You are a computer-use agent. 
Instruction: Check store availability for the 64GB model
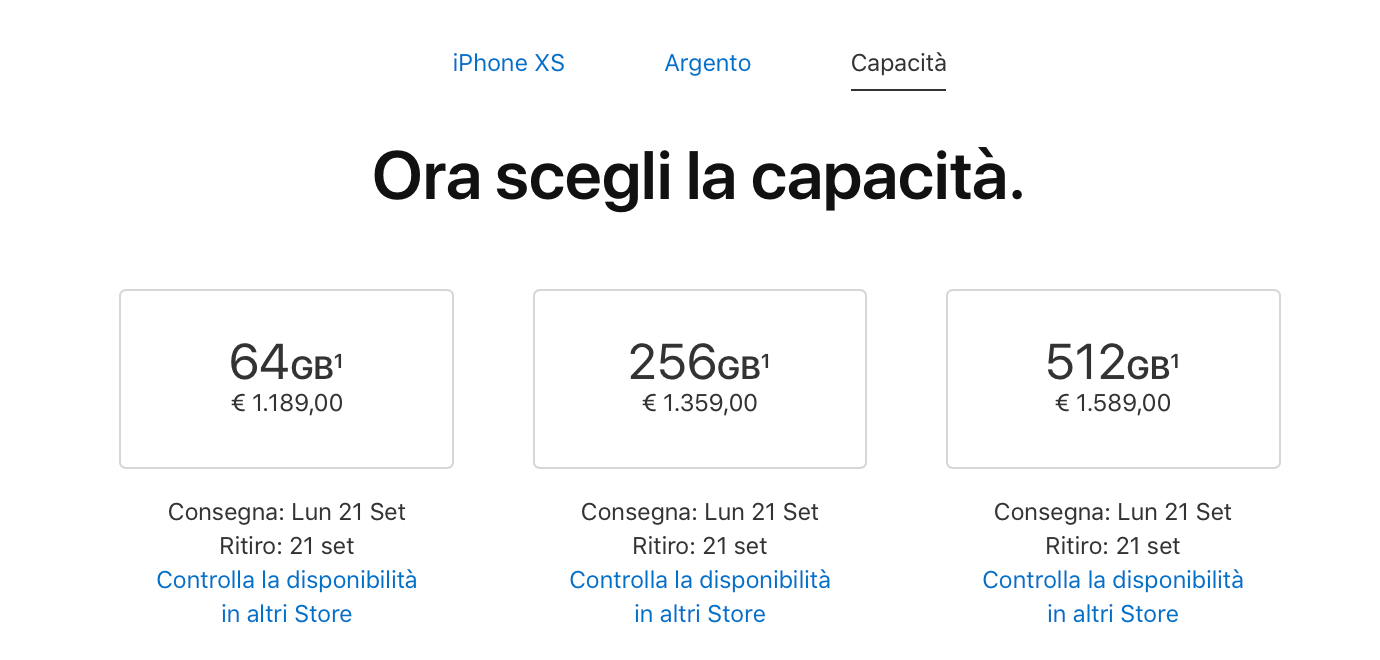[286, 597]
